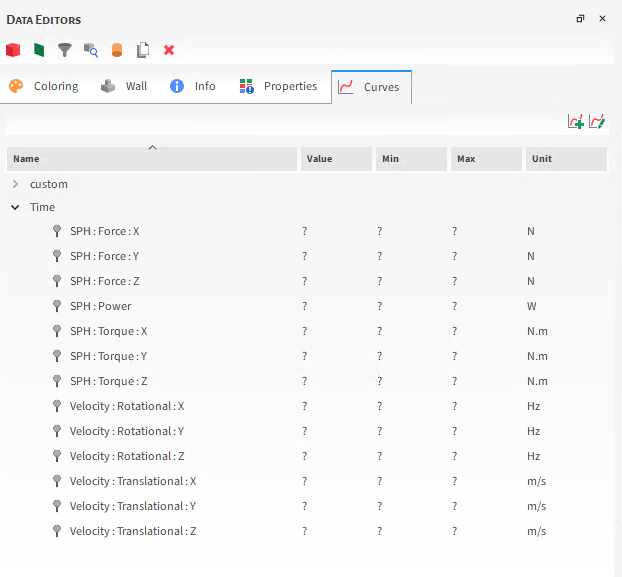Select the SPH : Force : X row
622x577 pixels.
click(307, 231)
